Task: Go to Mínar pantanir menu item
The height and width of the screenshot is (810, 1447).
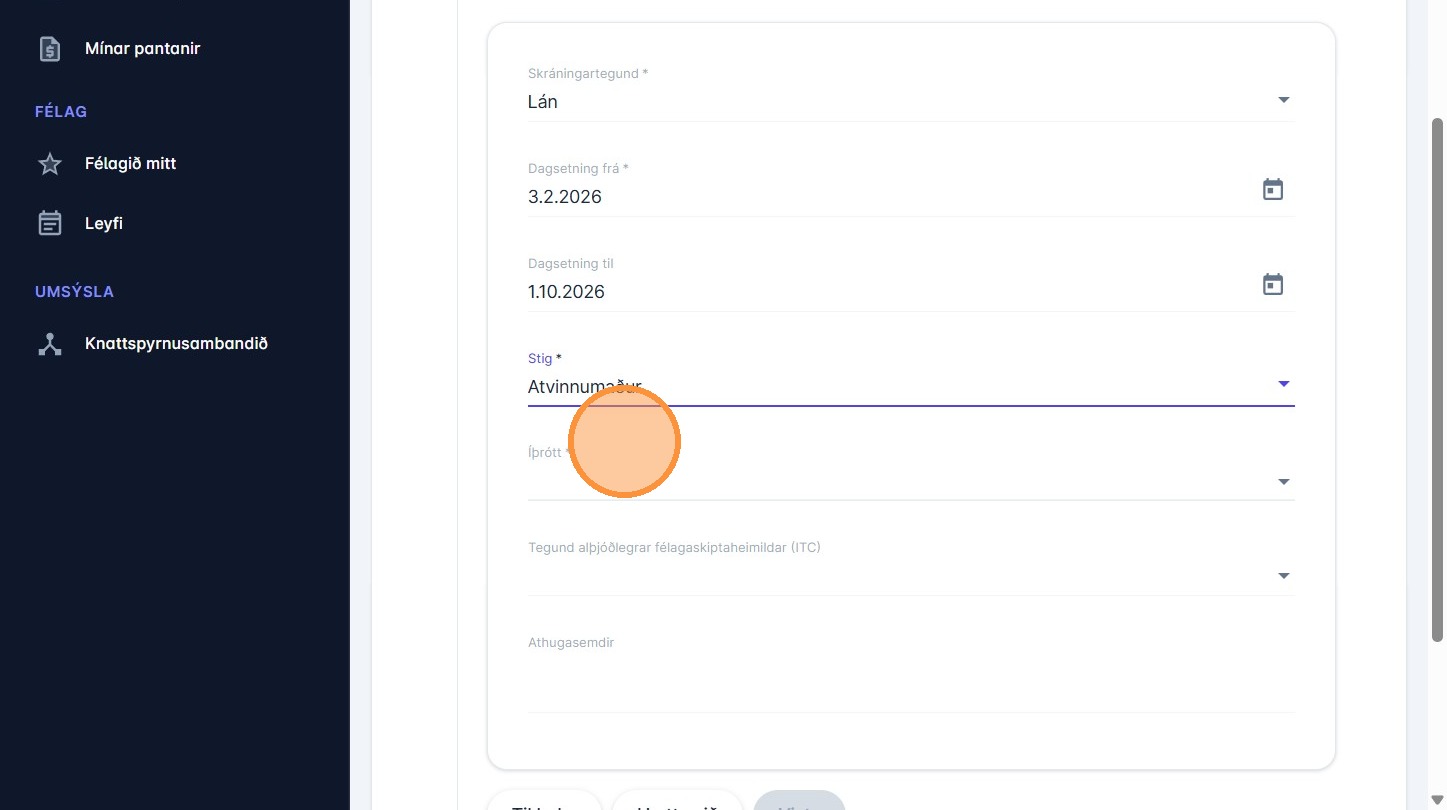Action: point(142,48)
